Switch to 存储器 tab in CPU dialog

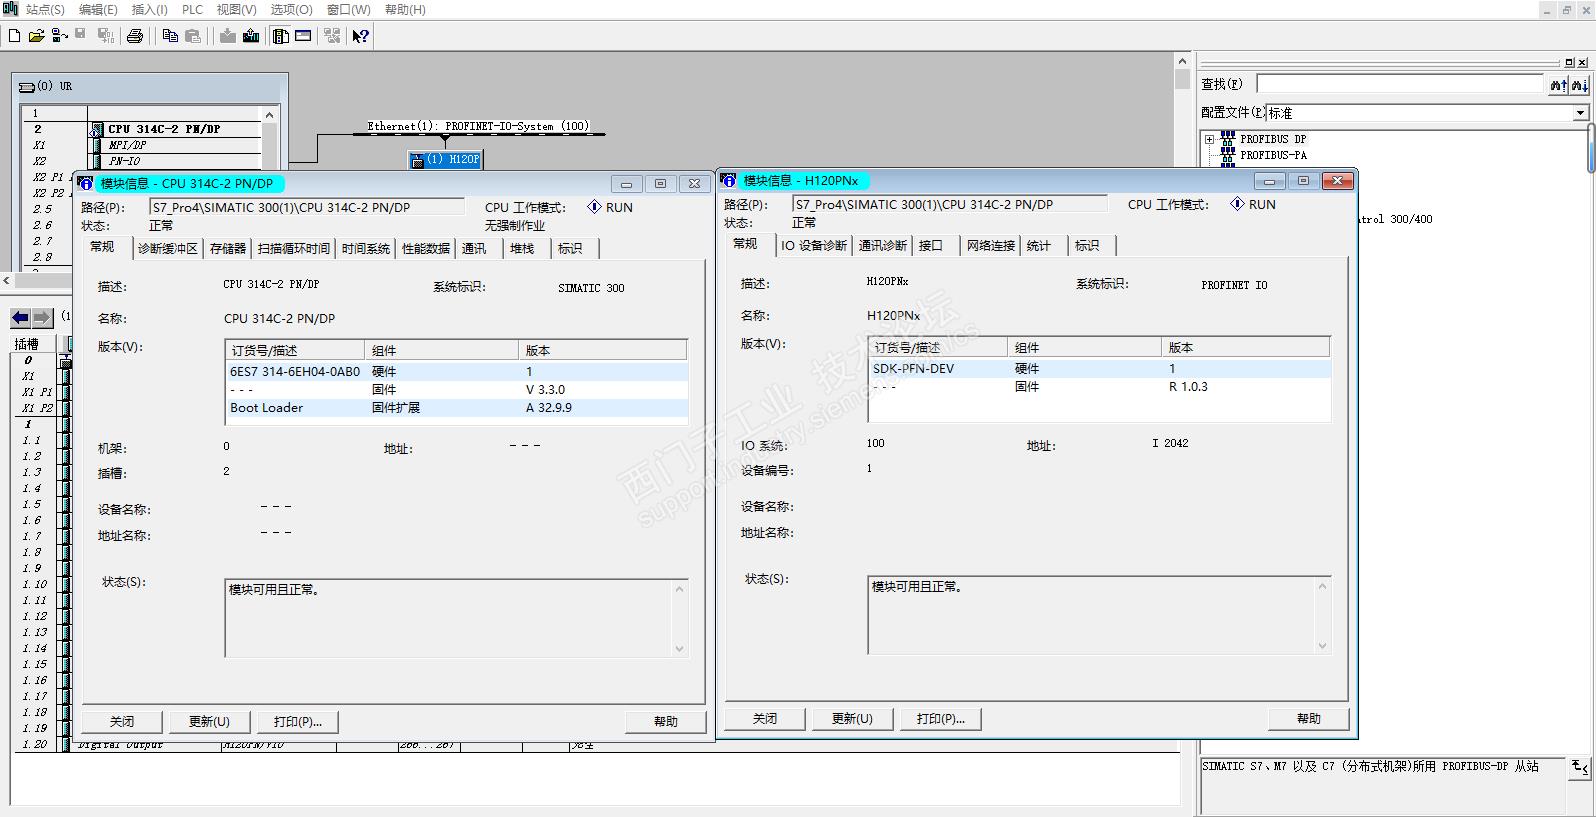click(228, 249)
